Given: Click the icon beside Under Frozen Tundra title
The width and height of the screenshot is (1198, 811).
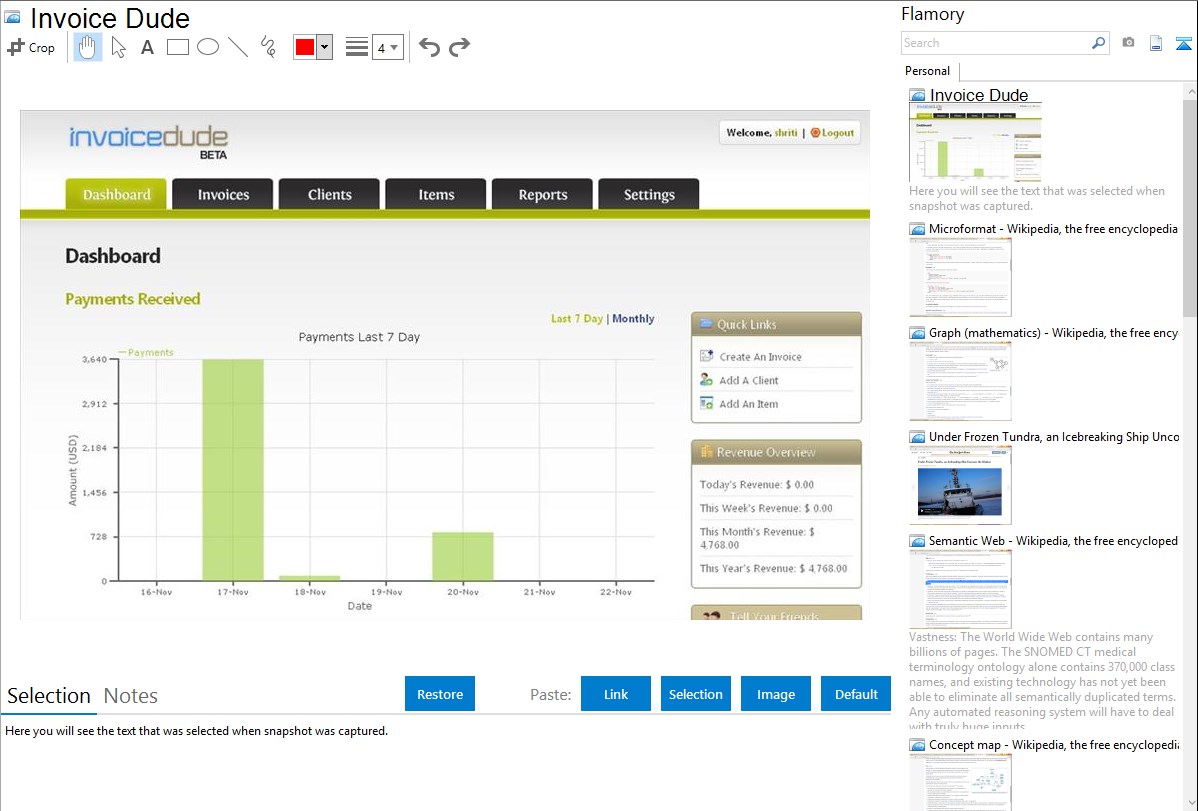Looking at the screenshot, I should tap(917, 437).
